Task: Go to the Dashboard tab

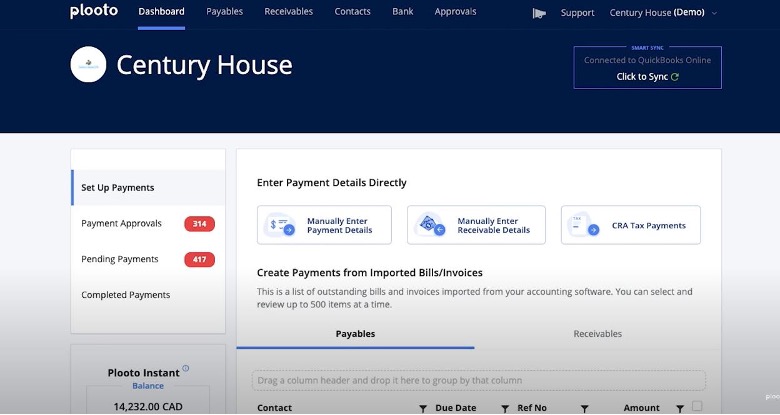Action: coord(161,11)
